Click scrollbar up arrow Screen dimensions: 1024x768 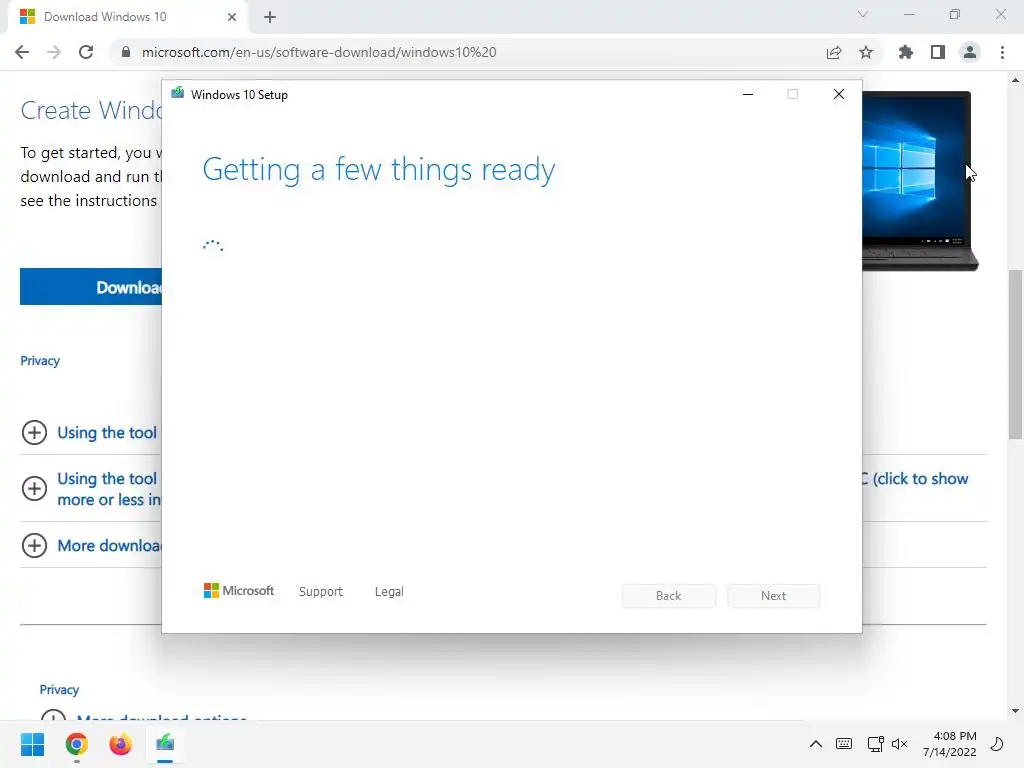pyautogui.click(x=1015, y=80)
